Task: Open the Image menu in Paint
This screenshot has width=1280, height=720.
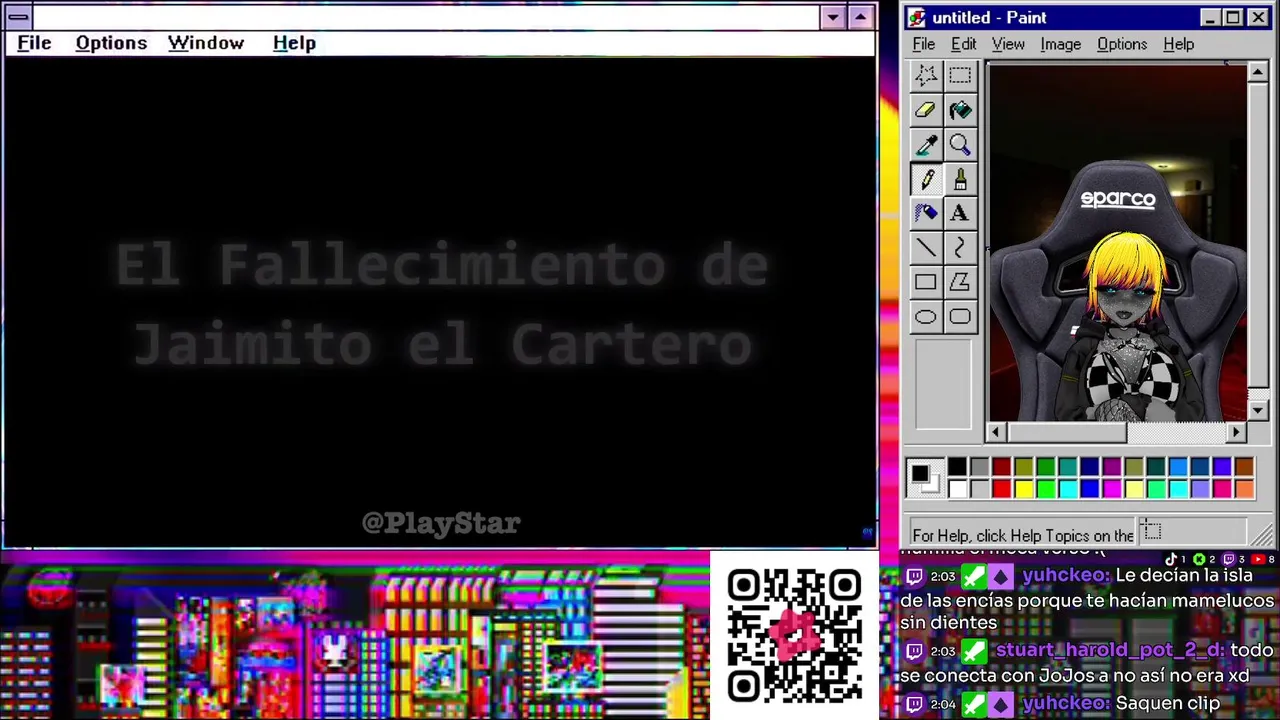Action: (1060, 44)
